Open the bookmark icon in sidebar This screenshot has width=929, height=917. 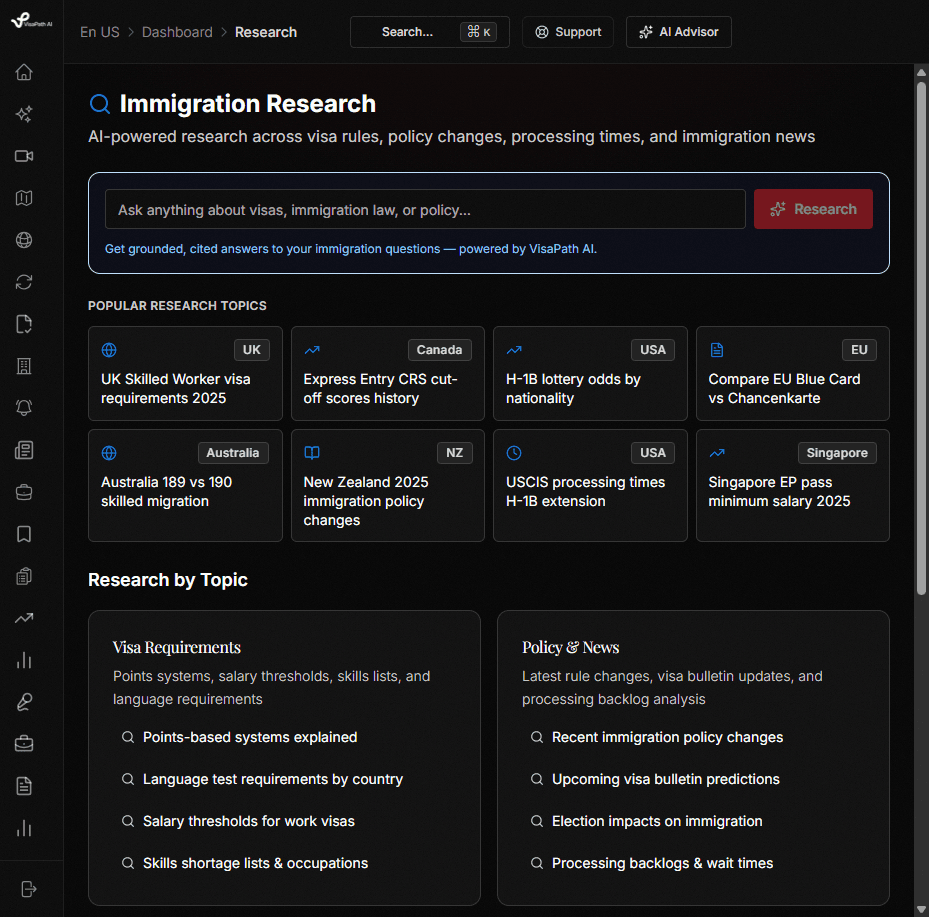pyautogui.click(x=24, y=534)
